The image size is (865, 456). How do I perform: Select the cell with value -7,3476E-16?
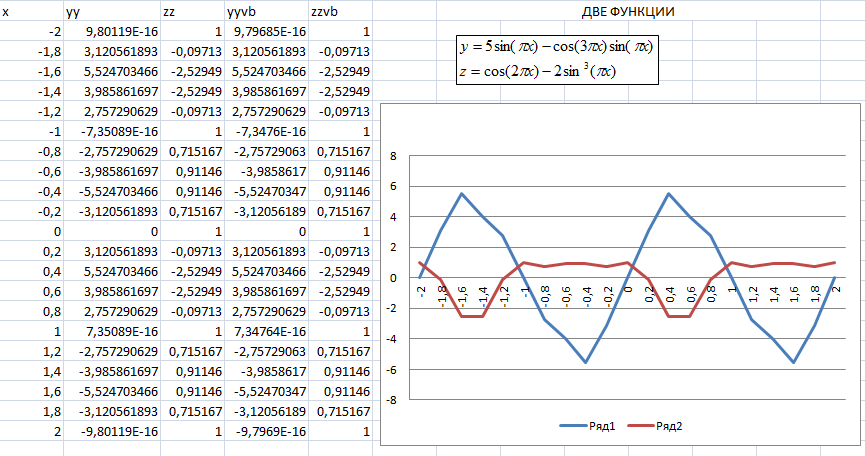[266, 131]
